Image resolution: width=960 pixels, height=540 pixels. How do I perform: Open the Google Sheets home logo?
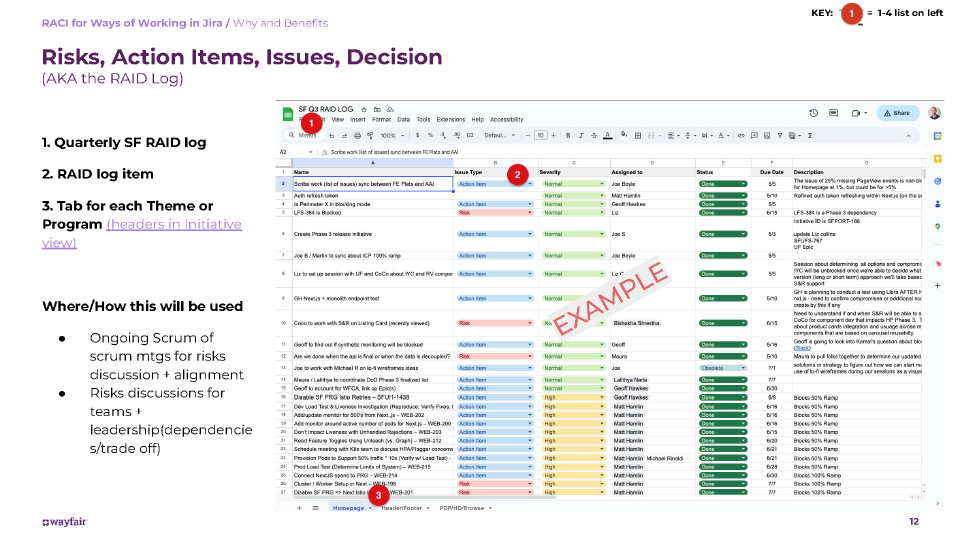[288, 114]
